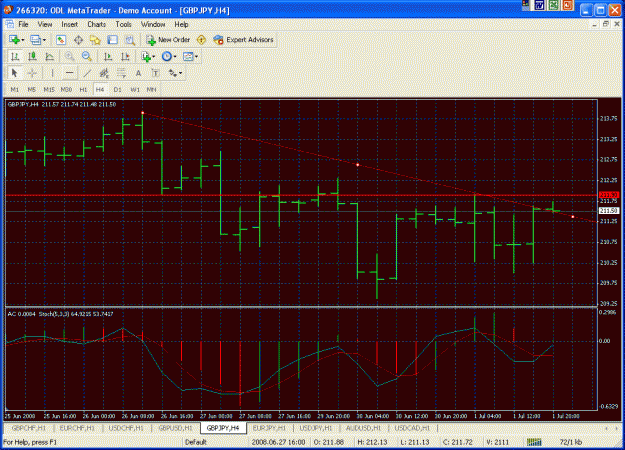This screenshot has height=450, width=625.
Task: Open the Strategy Tester magnifier icon
Action: pos(130,40)
